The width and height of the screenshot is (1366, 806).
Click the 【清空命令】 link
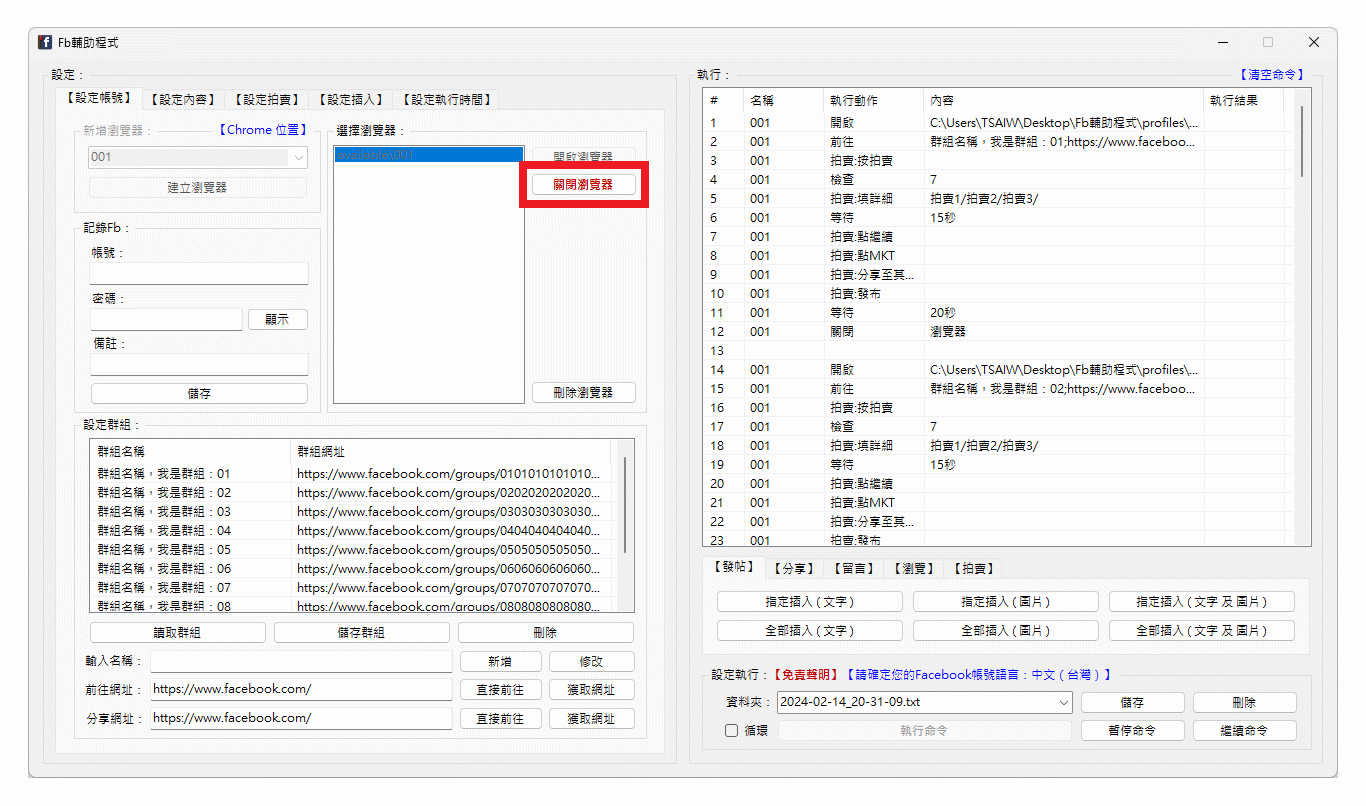pyautogui.click(x=1272, y=75)
